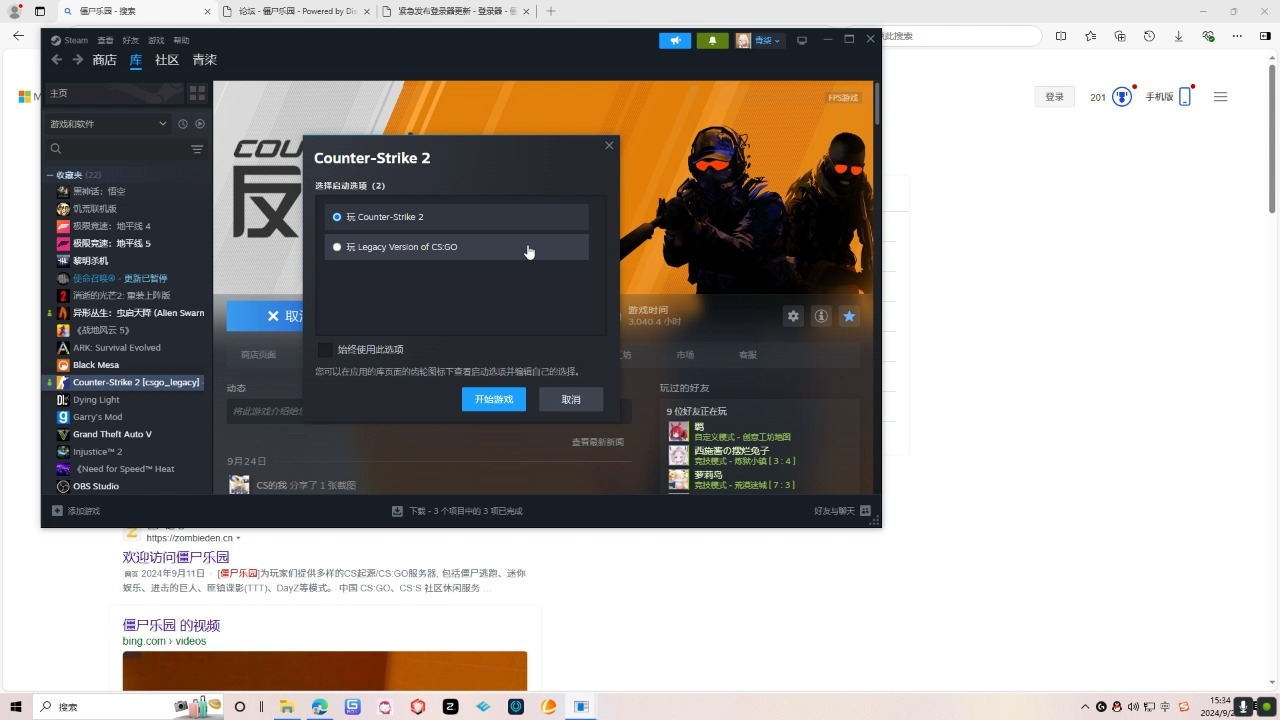The image size is (1280, 720).
Task: Collapse the 收藏夹 category
Action: pos(50,175)
